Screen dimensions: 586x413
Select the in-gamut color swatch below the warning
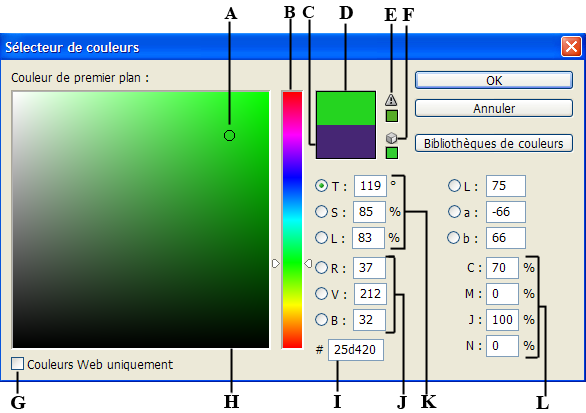(392, 116)
